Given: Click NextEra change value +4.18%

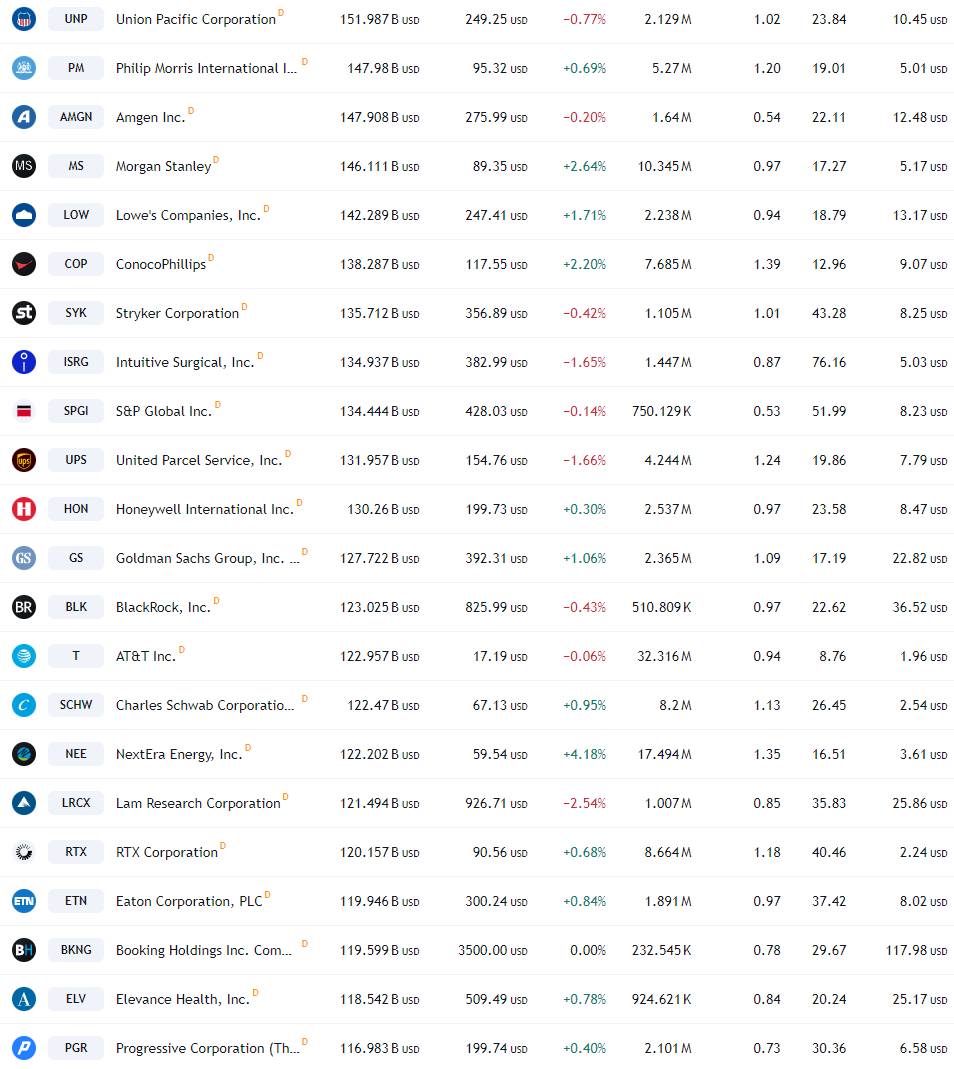Looking at the screenshot, I should [x=584, y=754].
